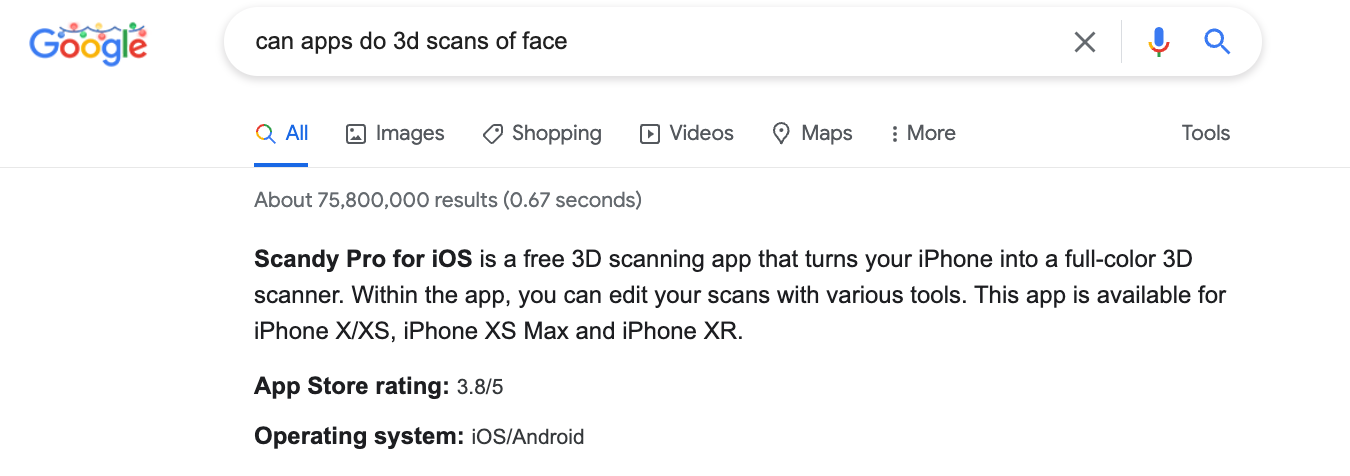Click the All tab magnifier icon
Viewport: 1350px width, 476px height.
pyautogui.click(x=265, y=134)
